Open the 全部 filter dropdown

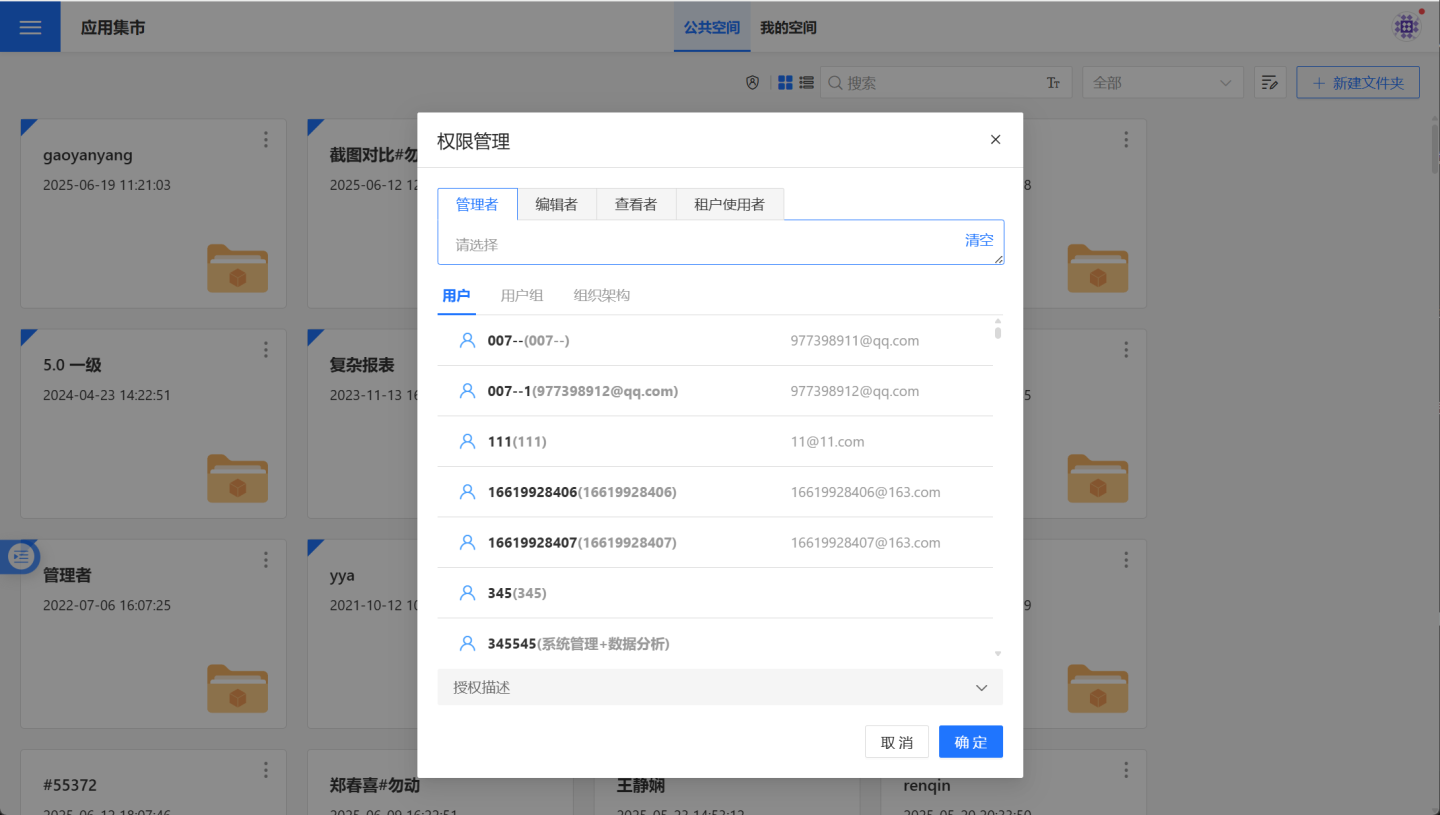coord(1162,83)
